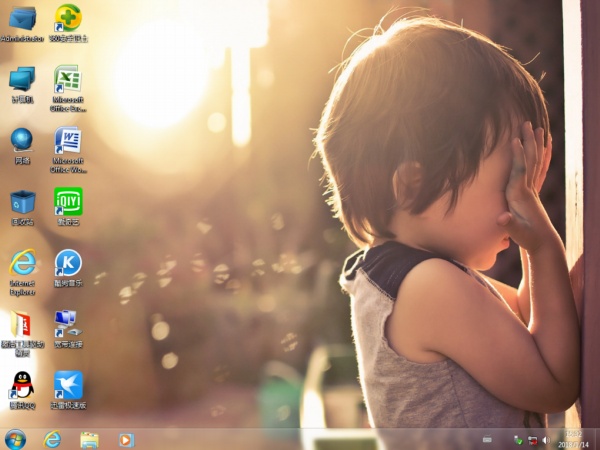Launch Windows Media Player from taskbar
The height and width of the screenshot is (450, 600).
[x=126, y=440]
